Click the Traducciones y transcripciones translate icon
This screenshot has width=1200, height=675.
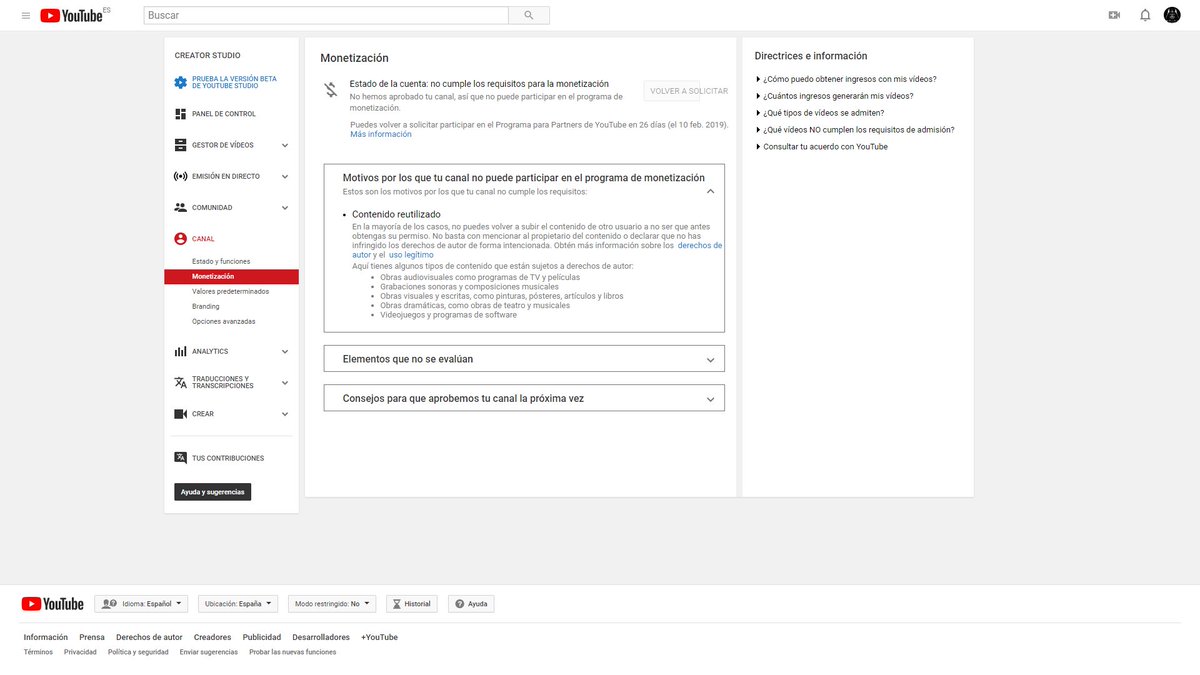coord(180,382)
